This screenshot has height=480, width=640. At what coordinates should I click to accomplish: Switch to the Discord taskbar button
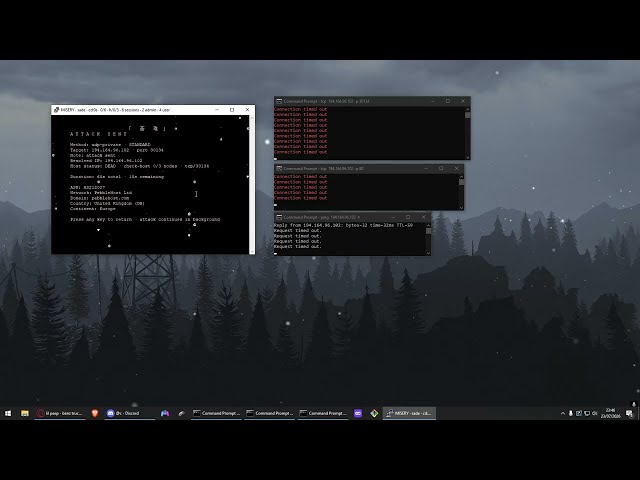tap(129, 413)
